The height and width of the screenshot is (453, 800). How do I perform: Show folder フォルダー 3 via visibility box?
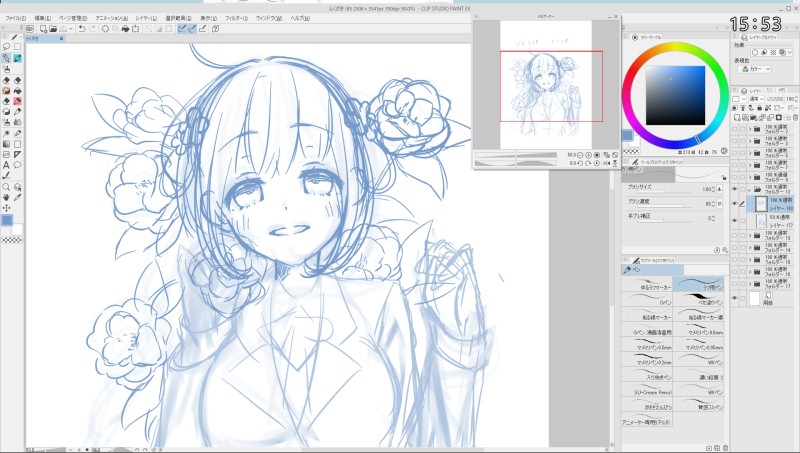point(735,141)
